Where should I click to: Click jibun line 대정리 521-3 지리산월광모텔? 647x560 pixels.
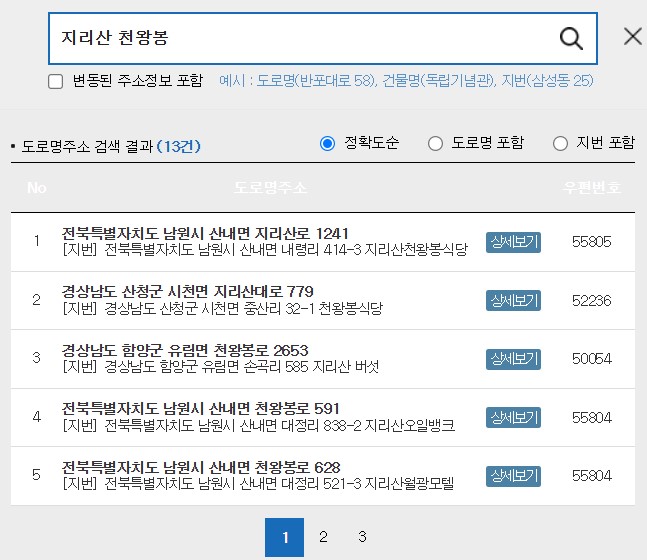[x=258, y=483]
